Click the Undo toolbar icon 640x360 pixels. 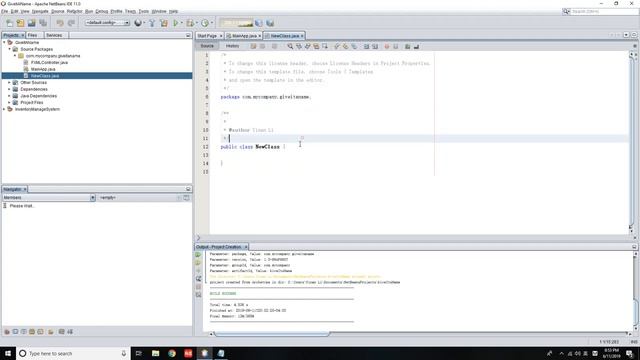[60, 23]
